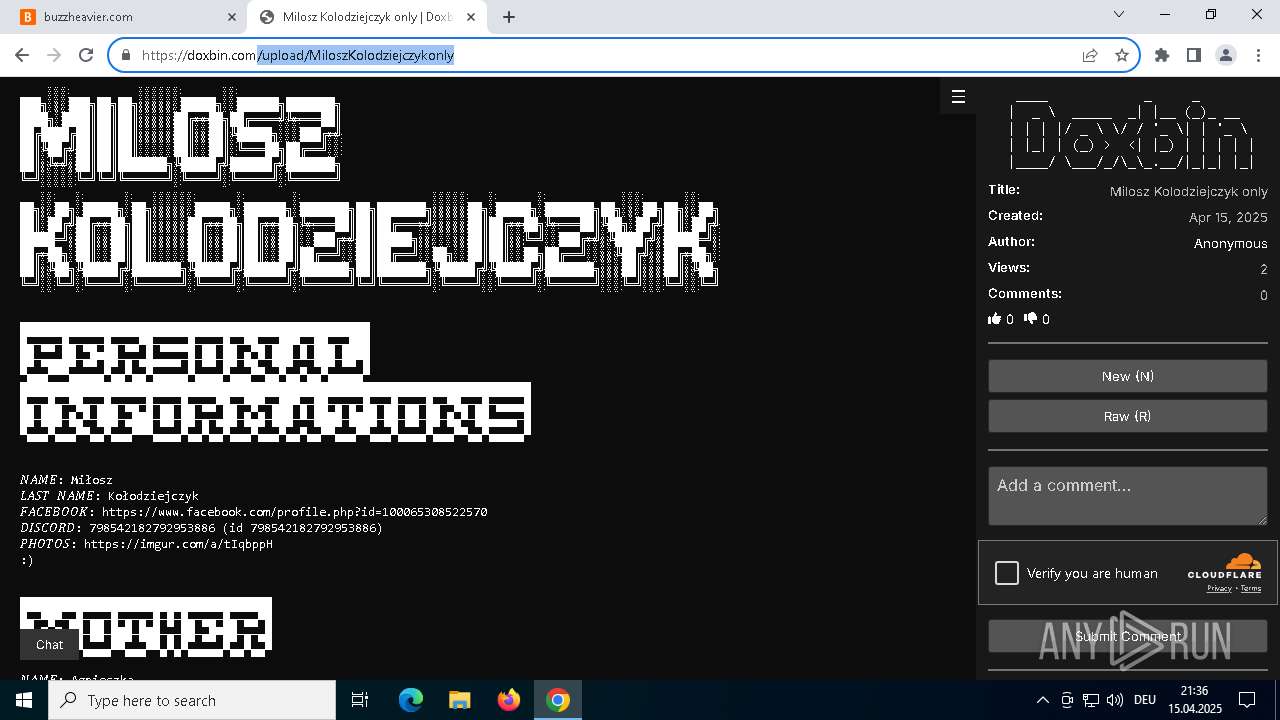1280x720 pixels.
Task: Expand hidden system tray icons
Action: 1042,700
